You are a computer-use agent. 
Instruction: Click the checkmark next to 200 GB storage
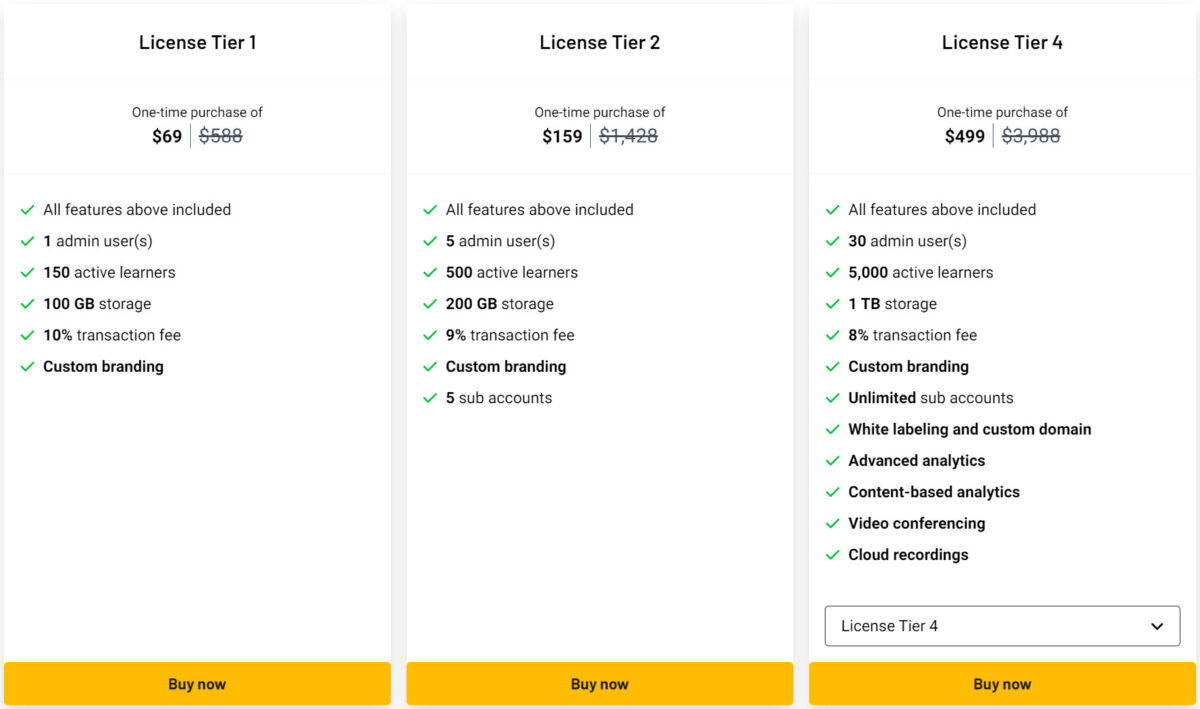point(430,304)
